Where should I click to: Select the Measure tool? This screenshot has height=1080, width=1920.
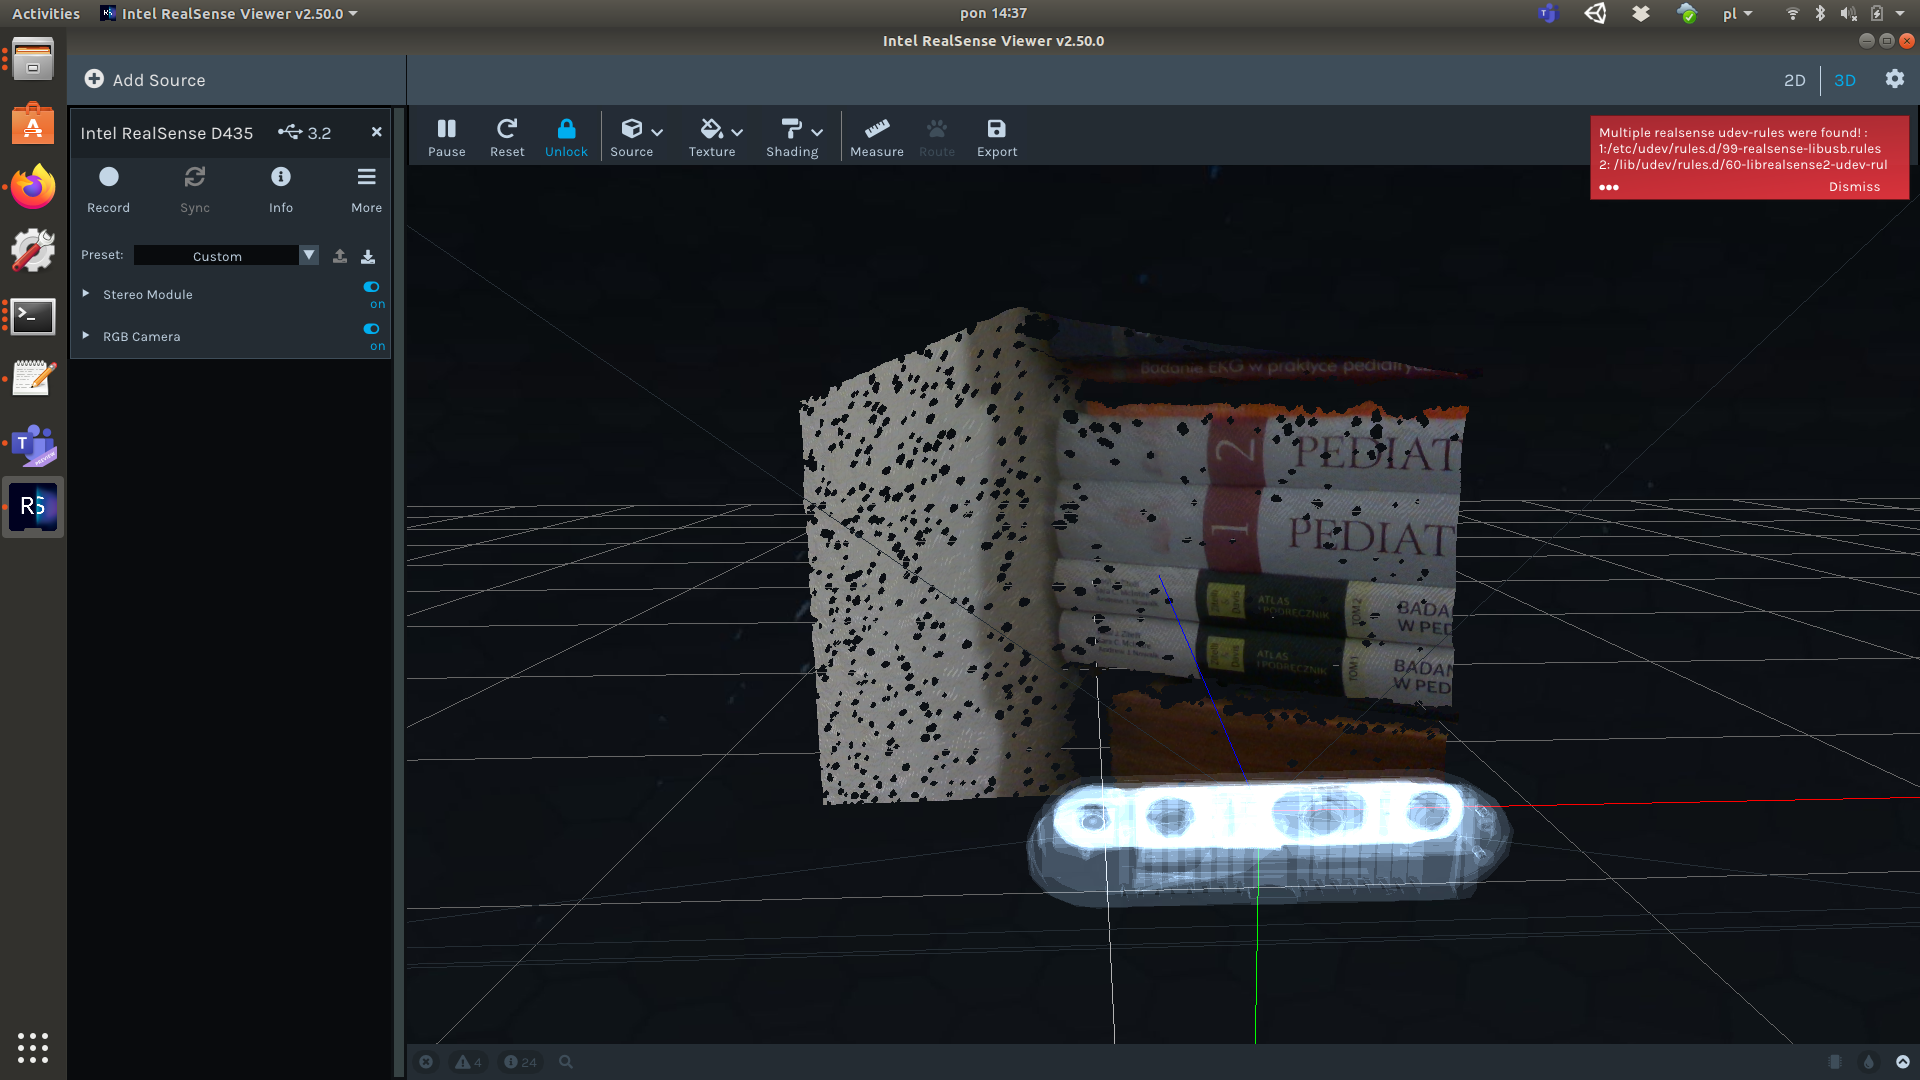876,136
